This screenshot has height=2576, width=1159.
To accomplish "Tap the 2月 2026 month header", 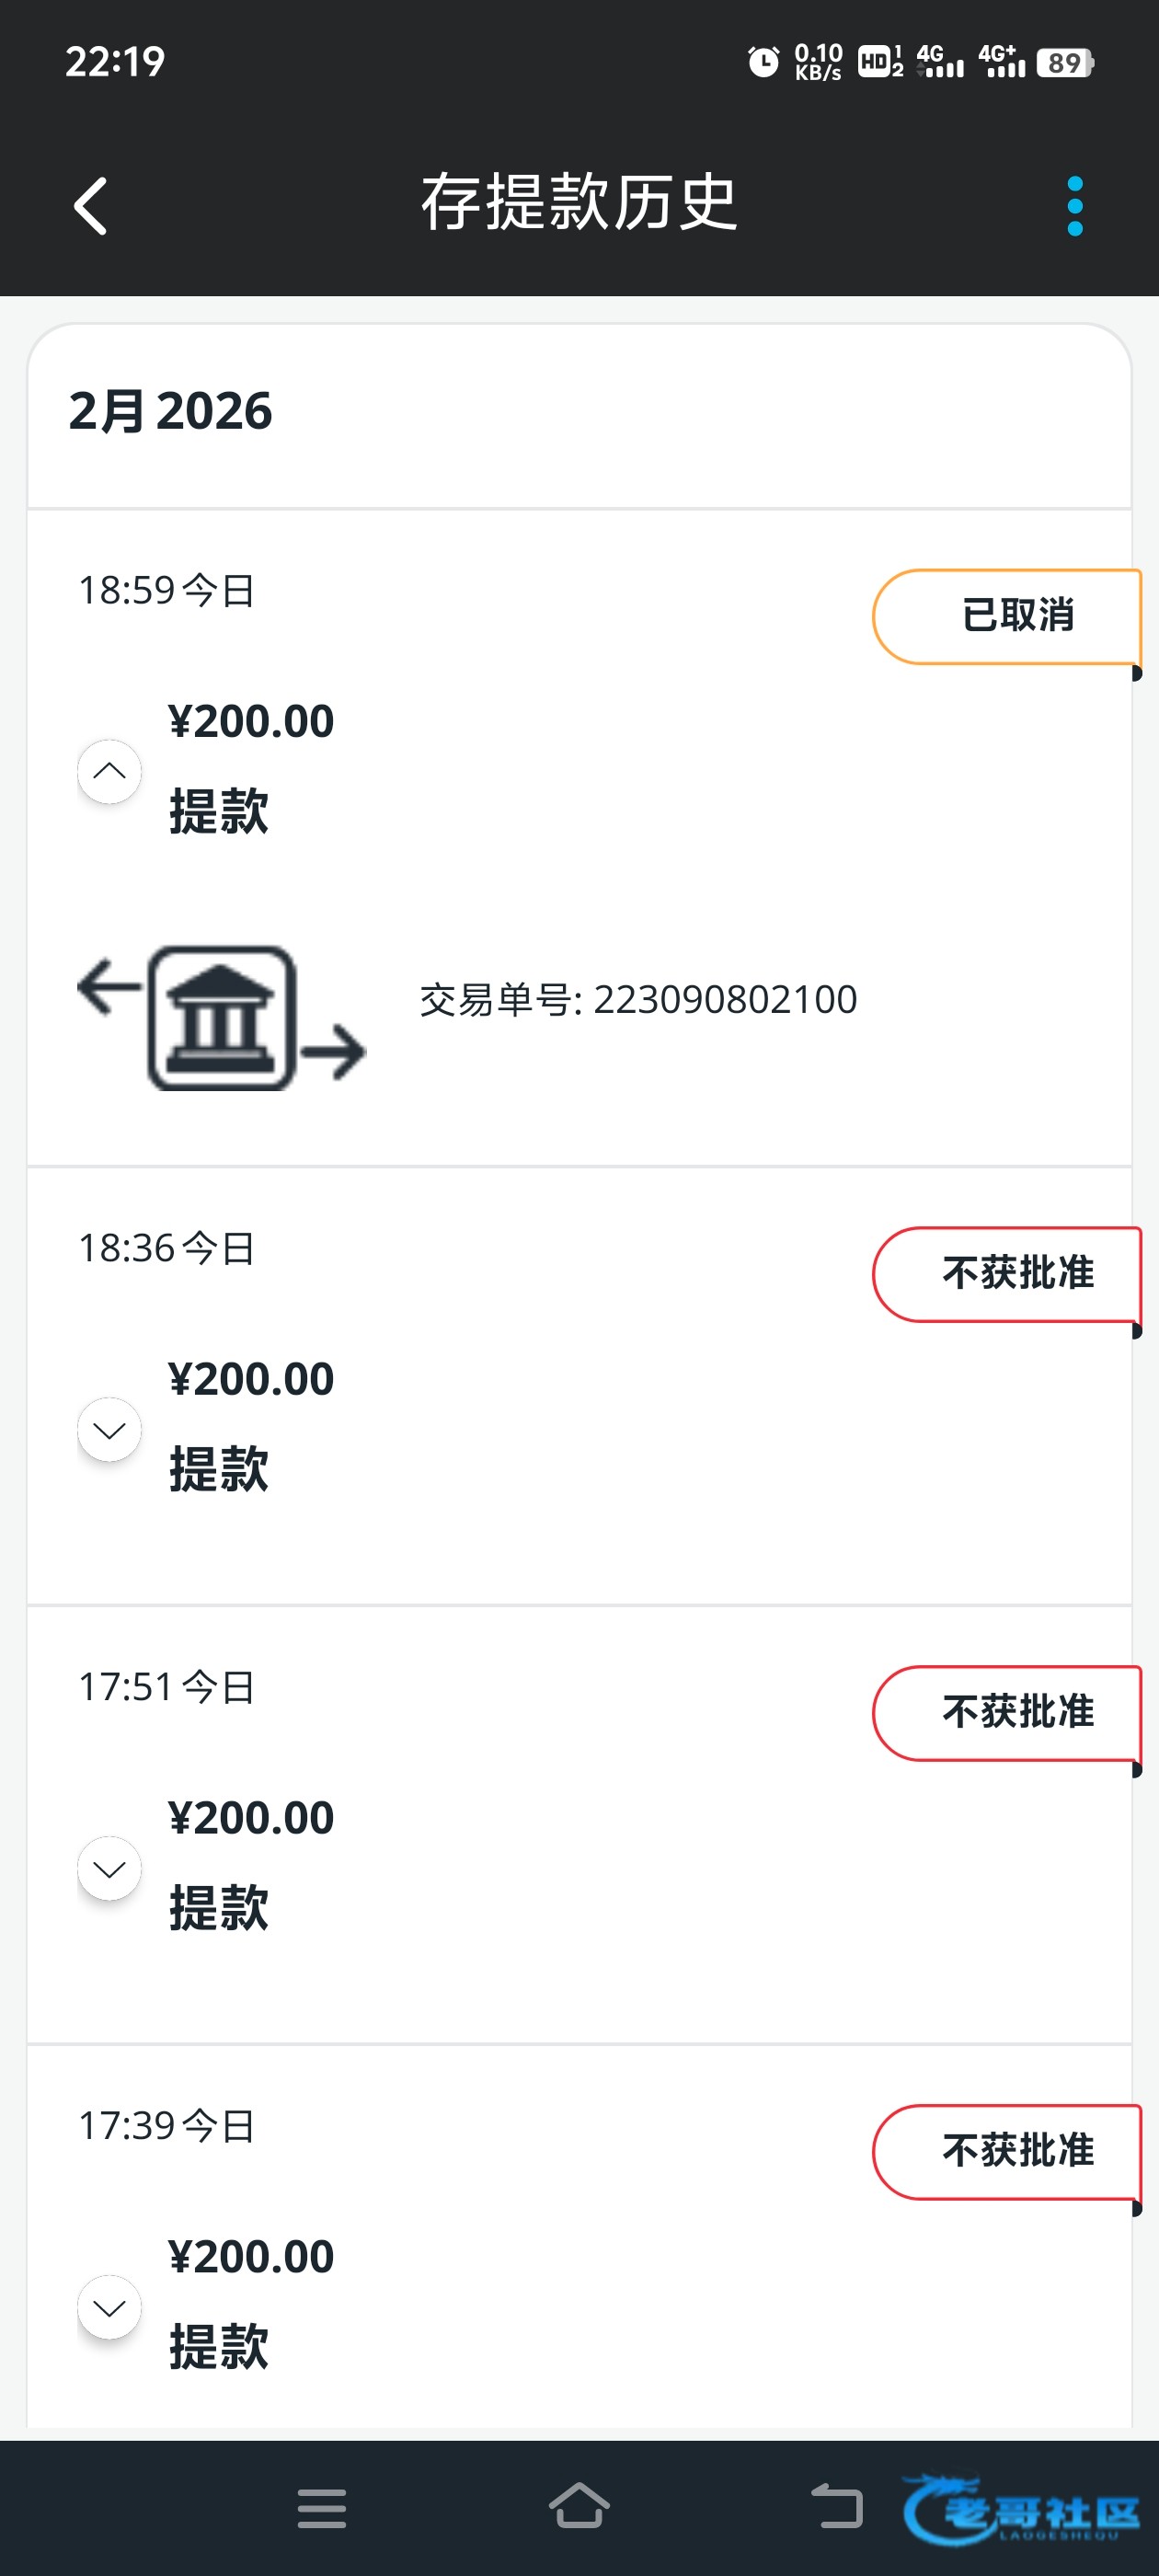I will 170,411.
